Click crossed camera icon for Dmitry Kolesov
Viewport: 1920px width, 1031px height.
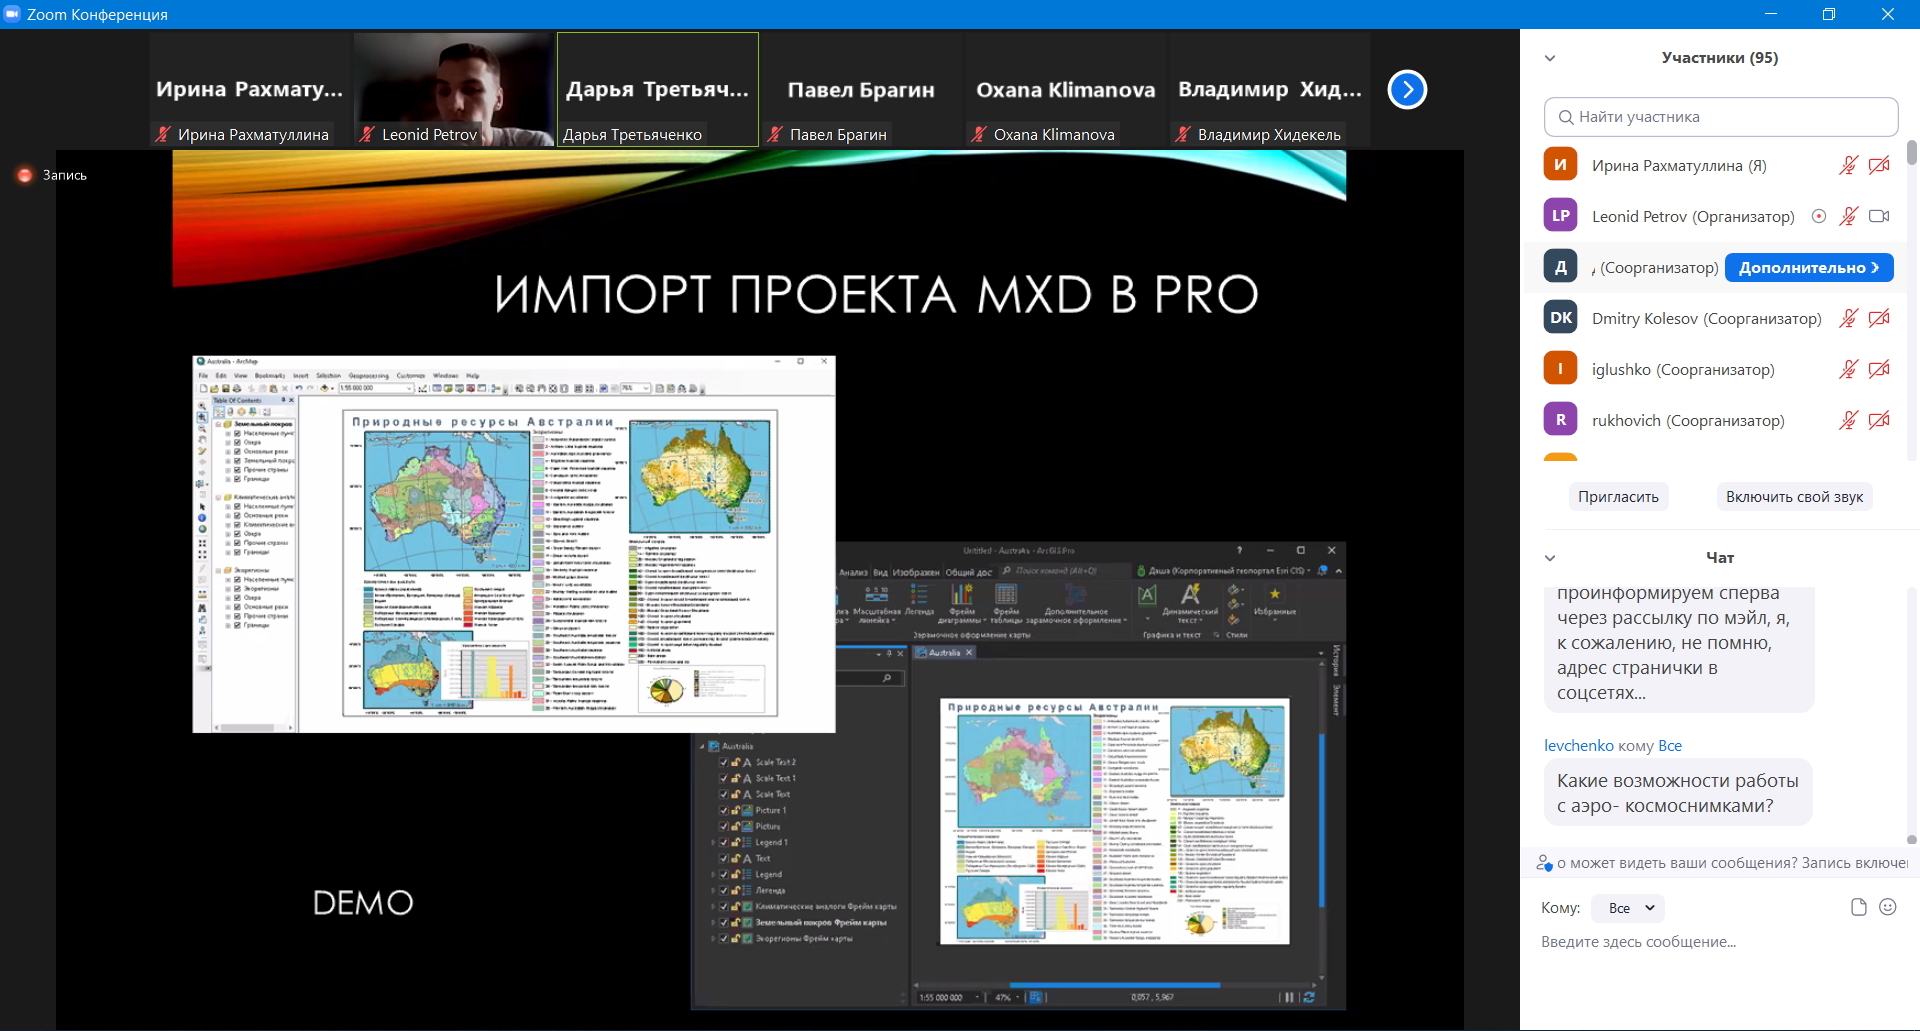[1879, 318]
